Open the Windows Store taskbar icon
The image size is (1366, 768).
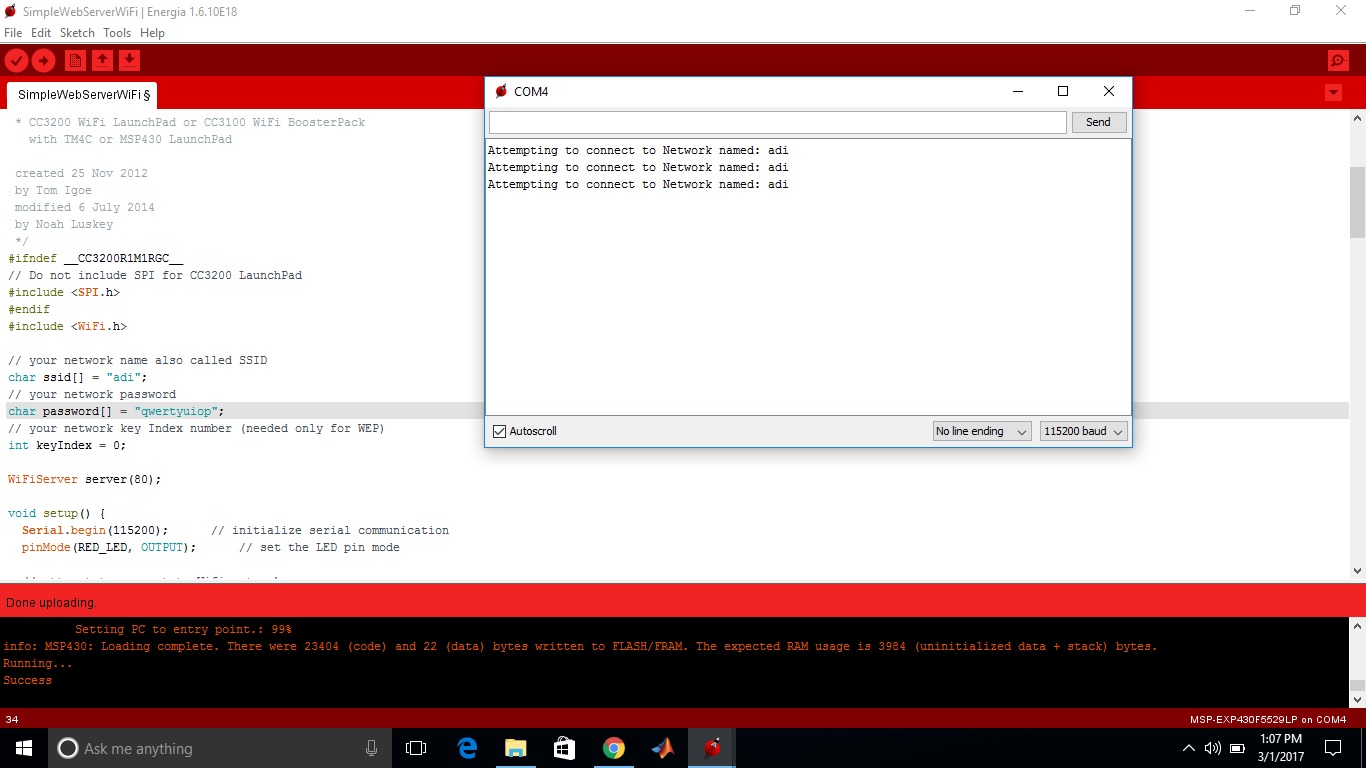point(564,748)
